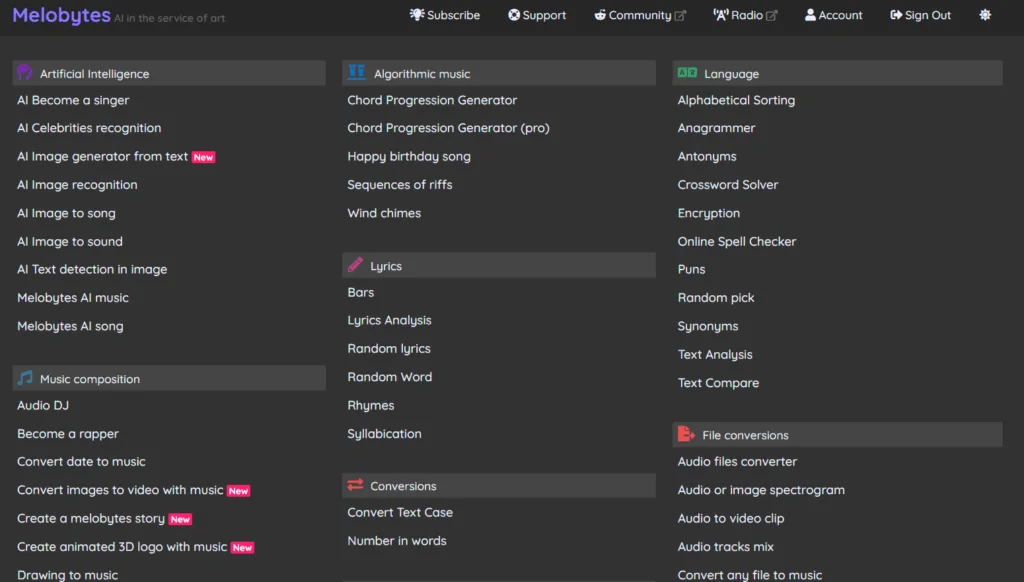Open Alphabetical Sorting
Image resolution: width=1024 pixels, height=582 pixels.
(x=736, y=100)
